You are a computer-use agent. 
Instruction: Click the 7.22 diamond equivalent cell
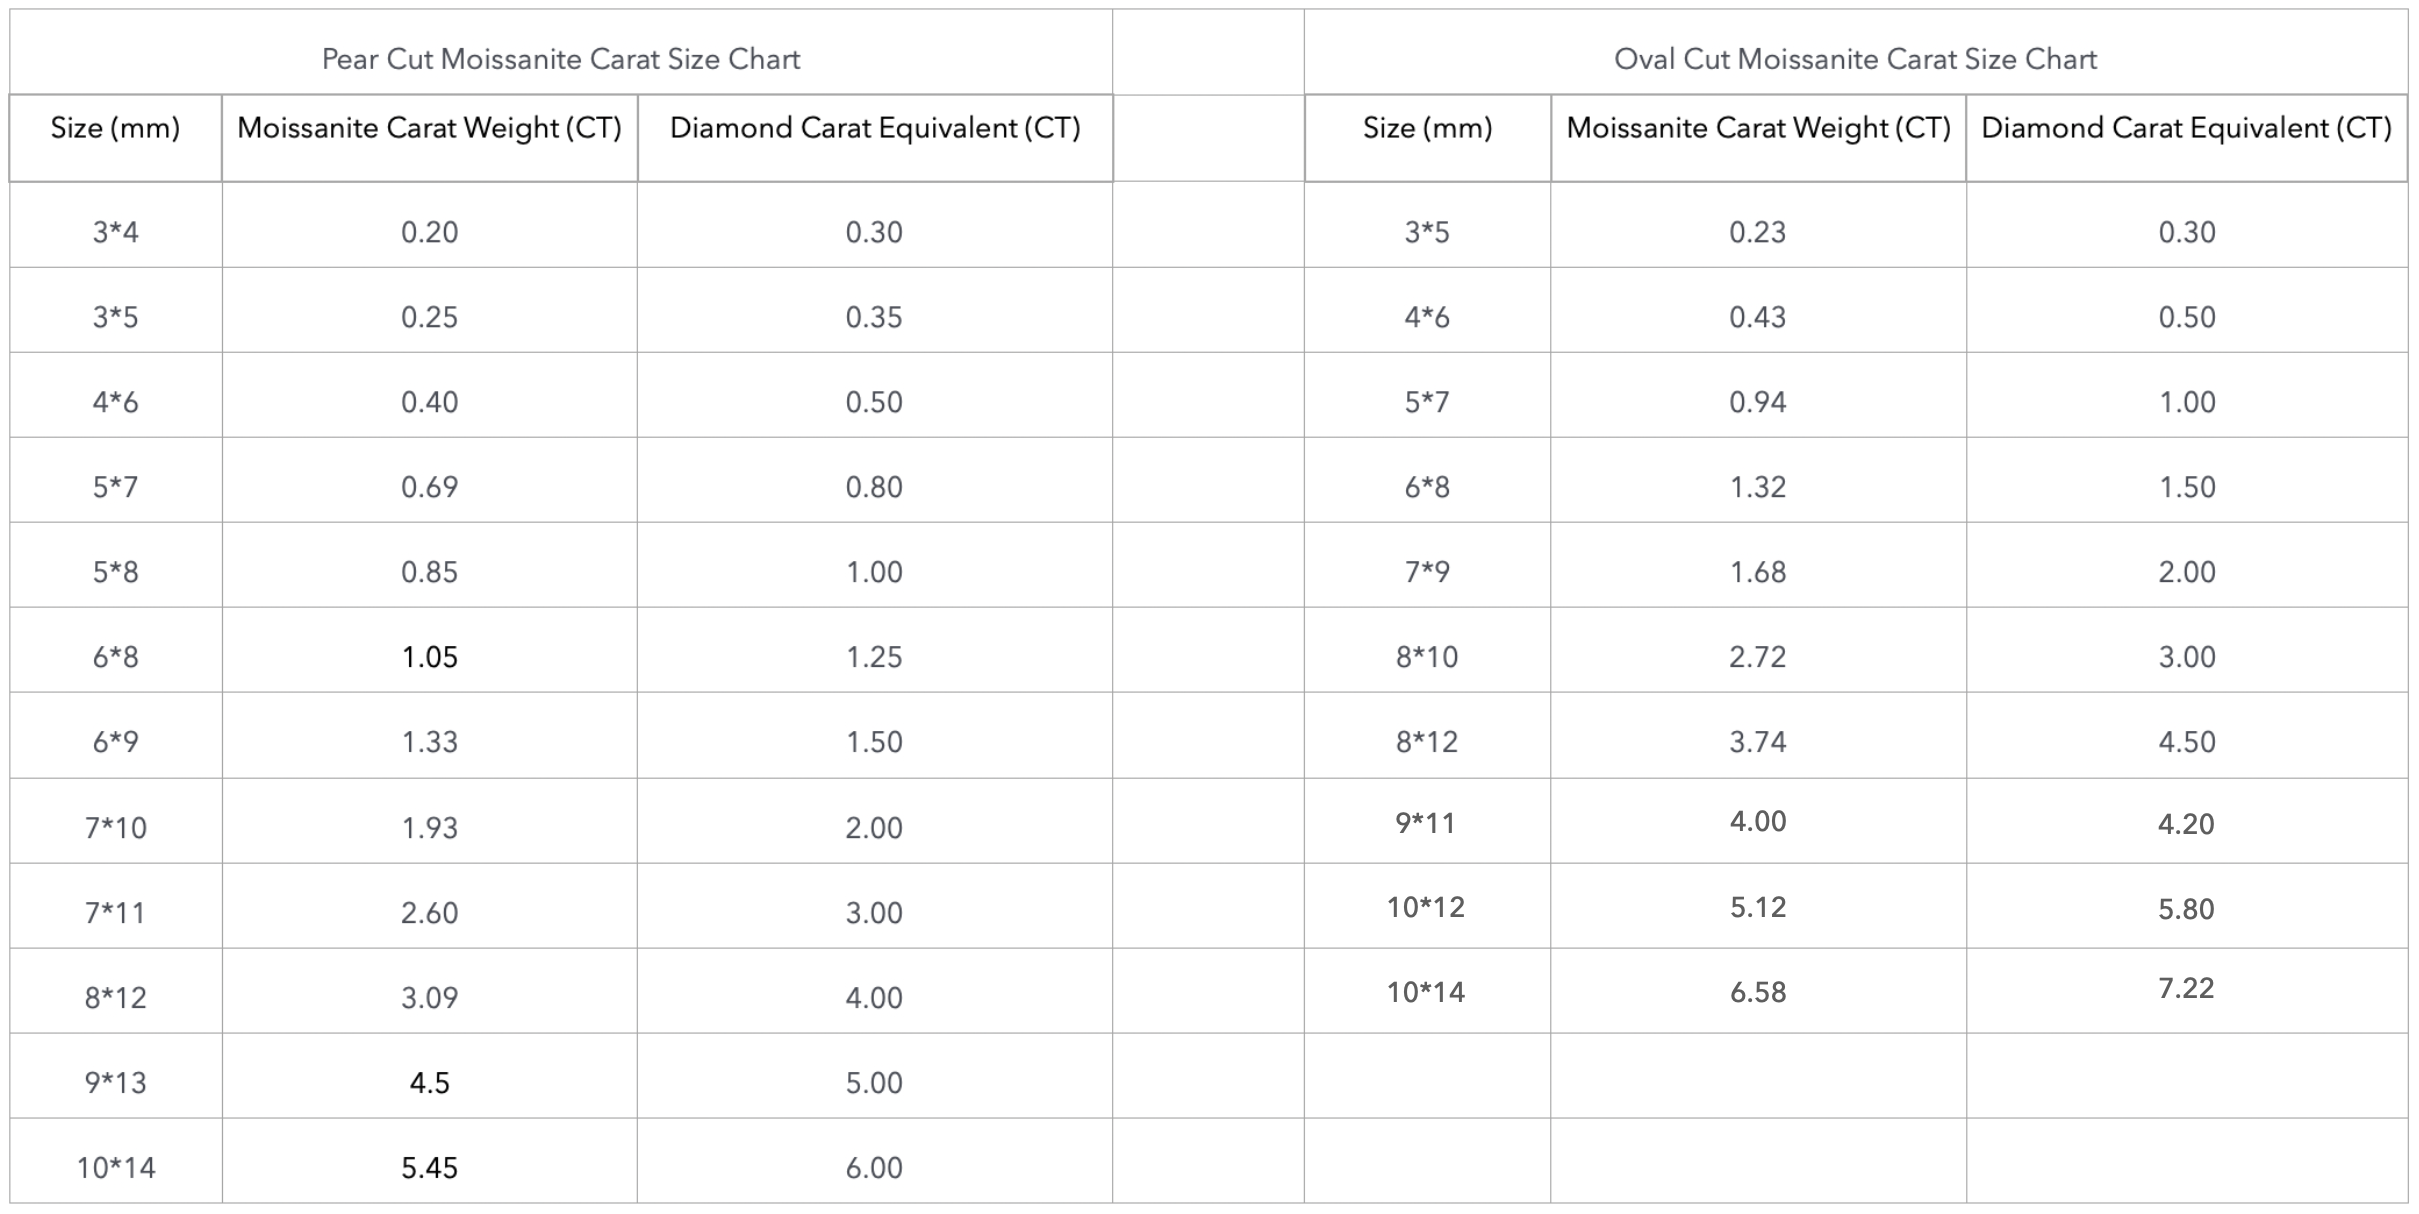2186,989
